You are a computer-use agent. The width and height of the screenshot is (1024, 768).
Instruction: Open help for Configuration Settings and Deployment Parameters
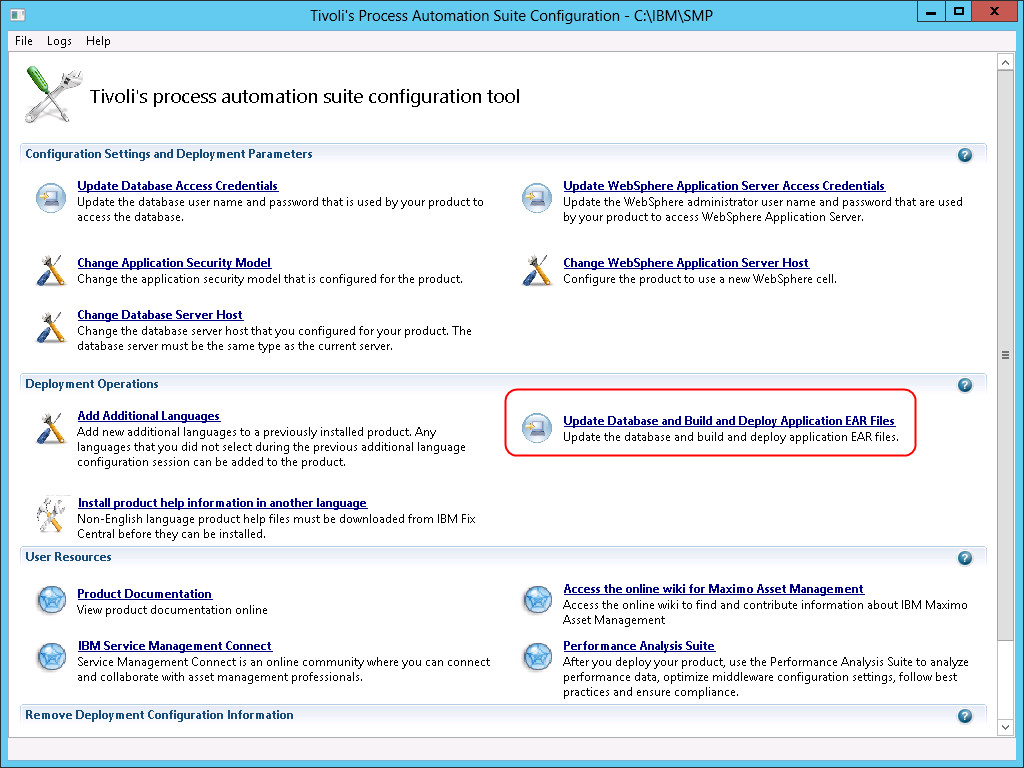(x=965, y=155)
